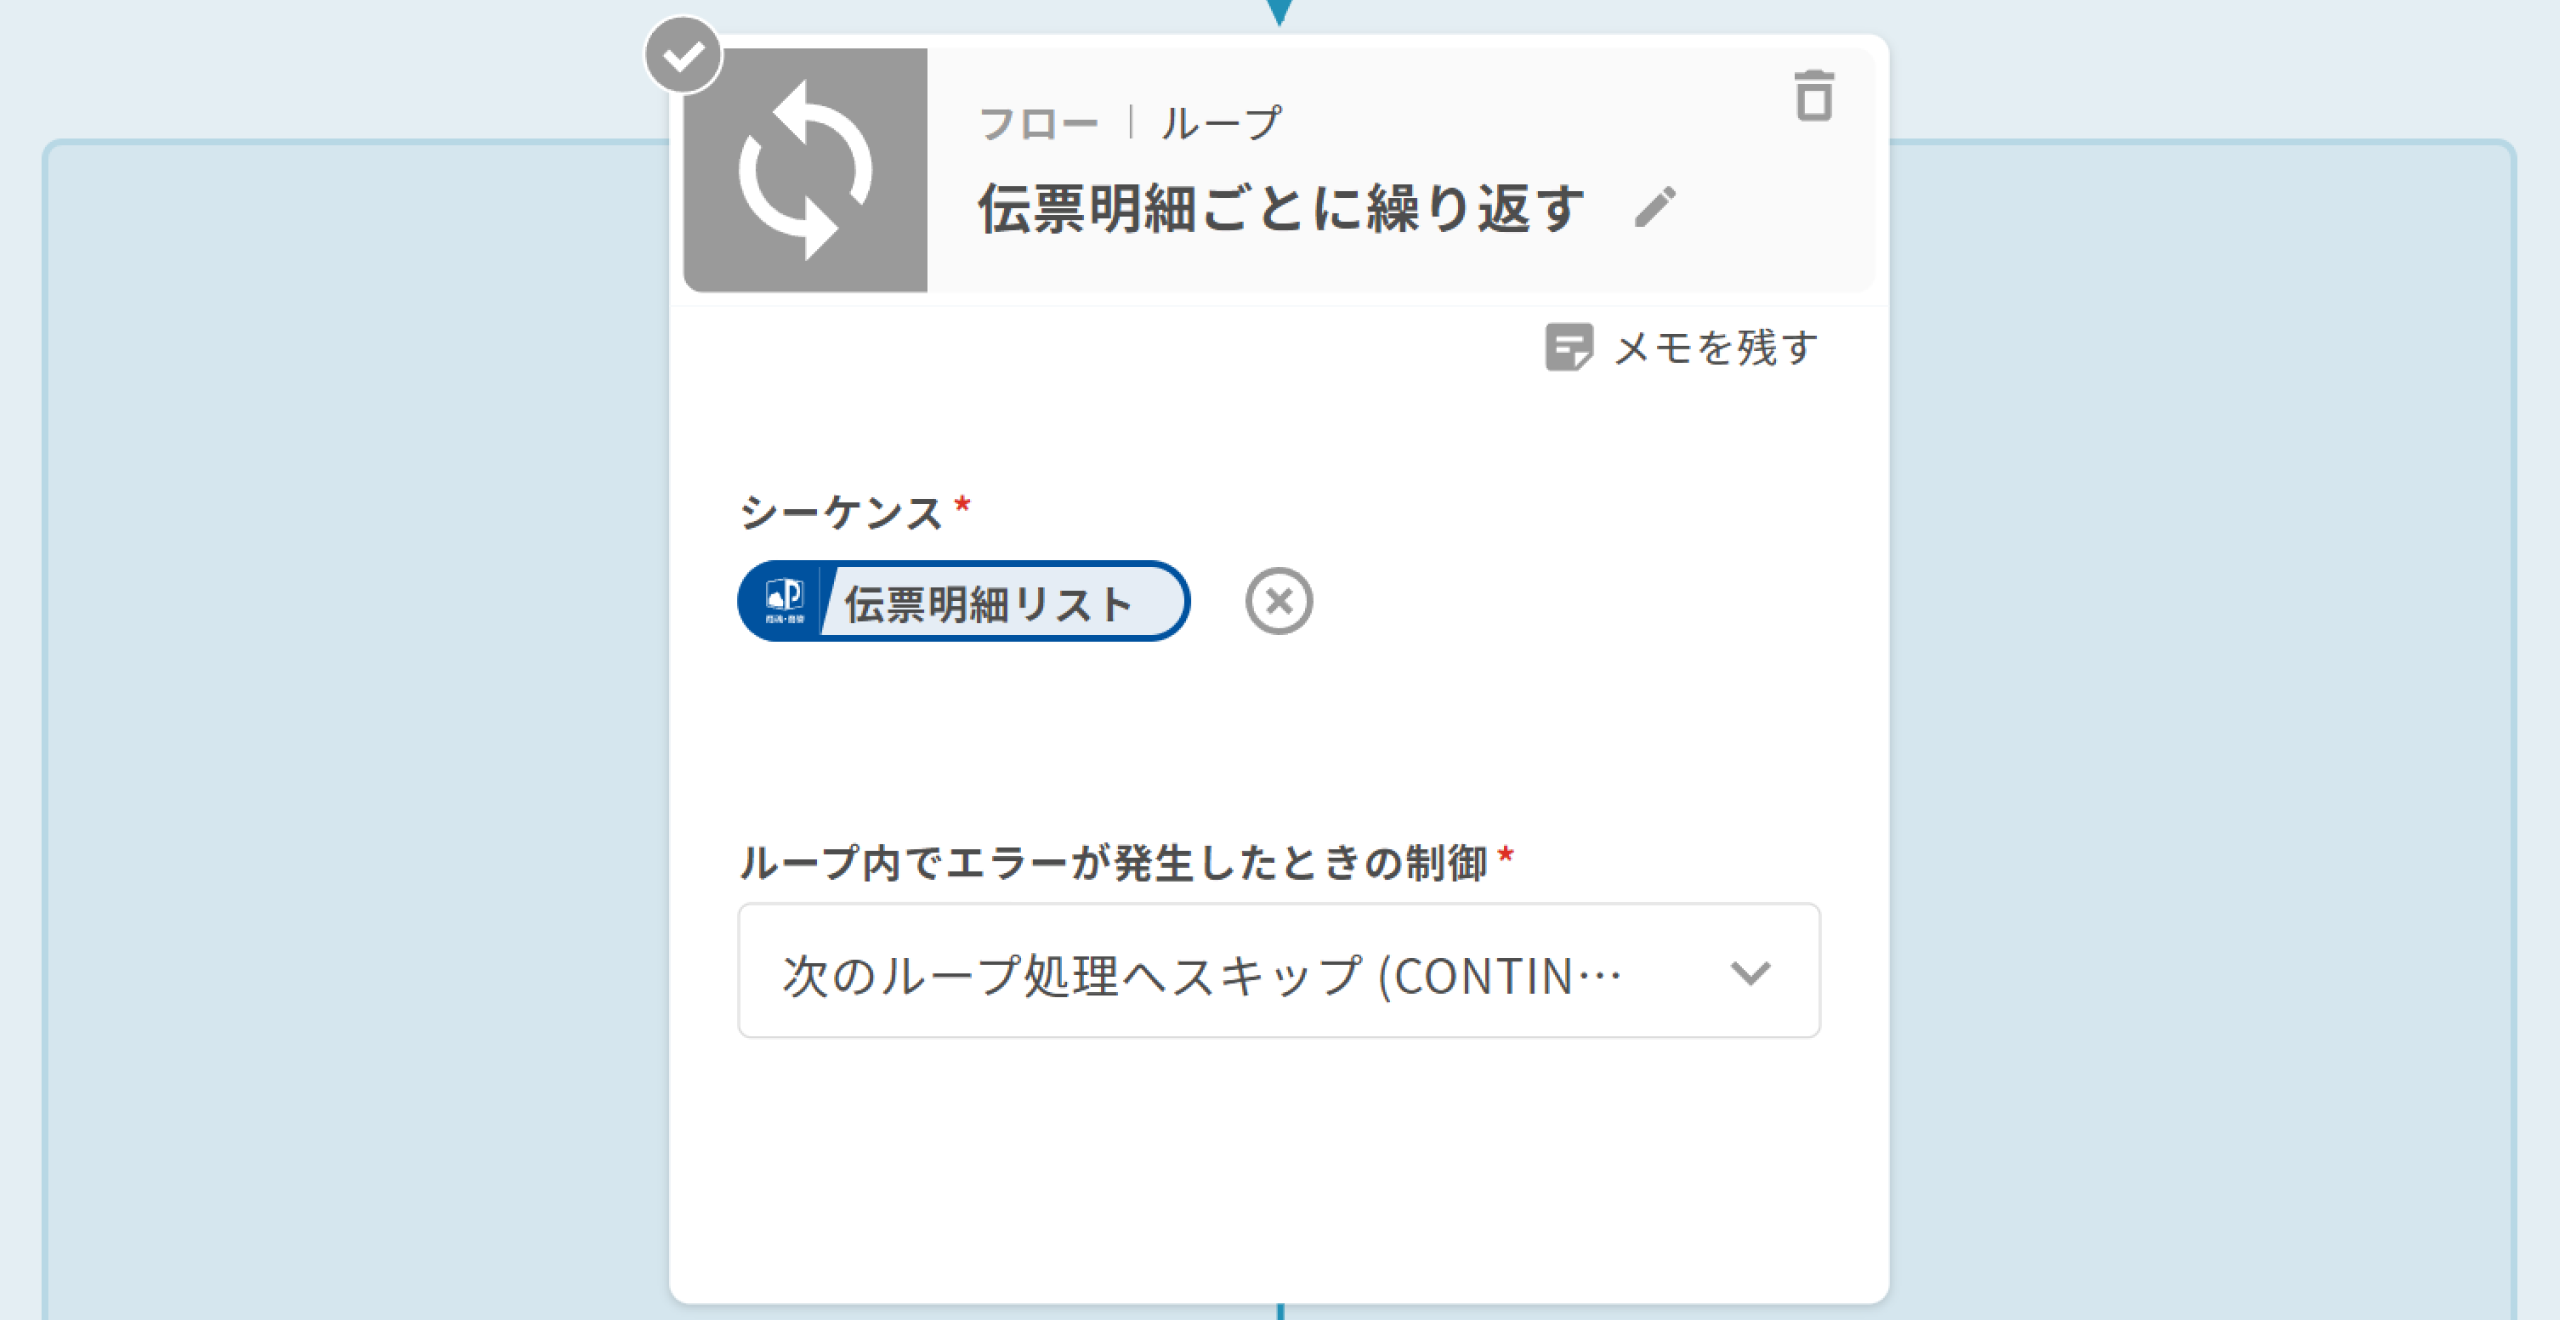
Task: Click the step title 伝票明細ごとに繰り返す
Action: tap(1280, 208)
